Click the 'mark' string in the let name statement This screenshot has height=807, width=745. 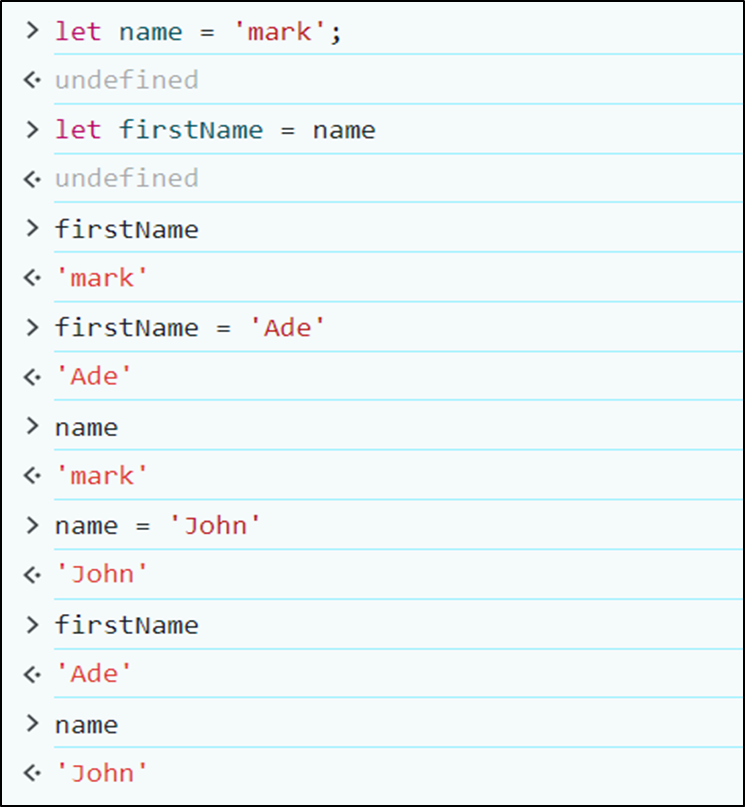[x=281, y=31]
